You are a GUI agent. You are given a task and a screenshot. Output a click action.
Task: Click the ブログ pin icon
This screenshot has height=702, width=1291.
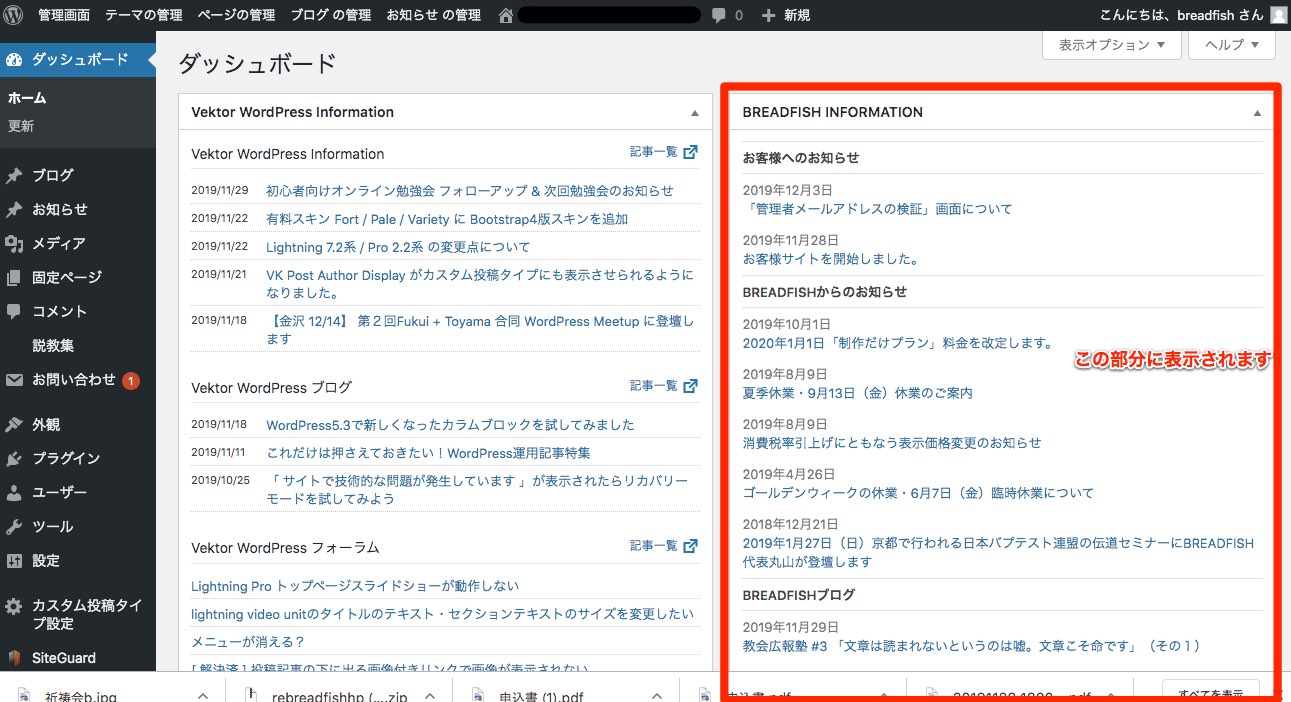tap(14, 175)
